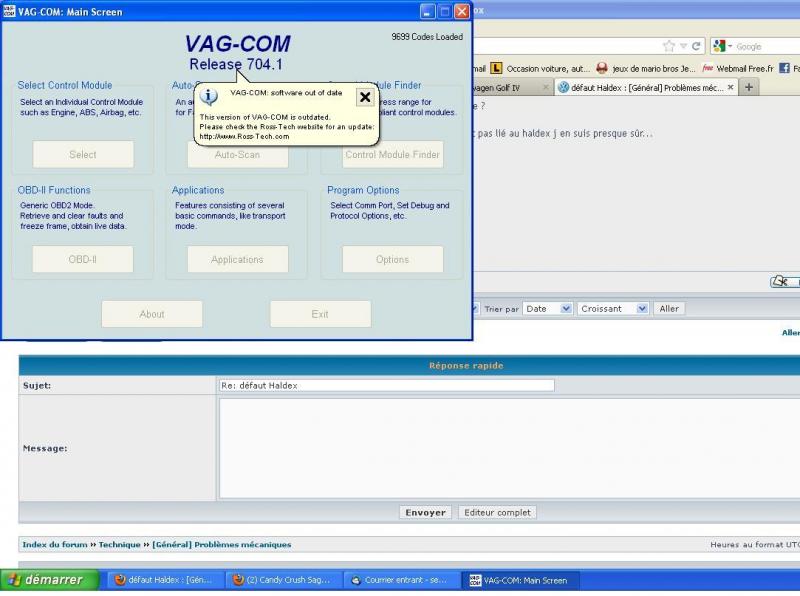Select VAG-COM: Main Screen taskbar button
Screen dimensions: 800x596
tap(520, 580)
